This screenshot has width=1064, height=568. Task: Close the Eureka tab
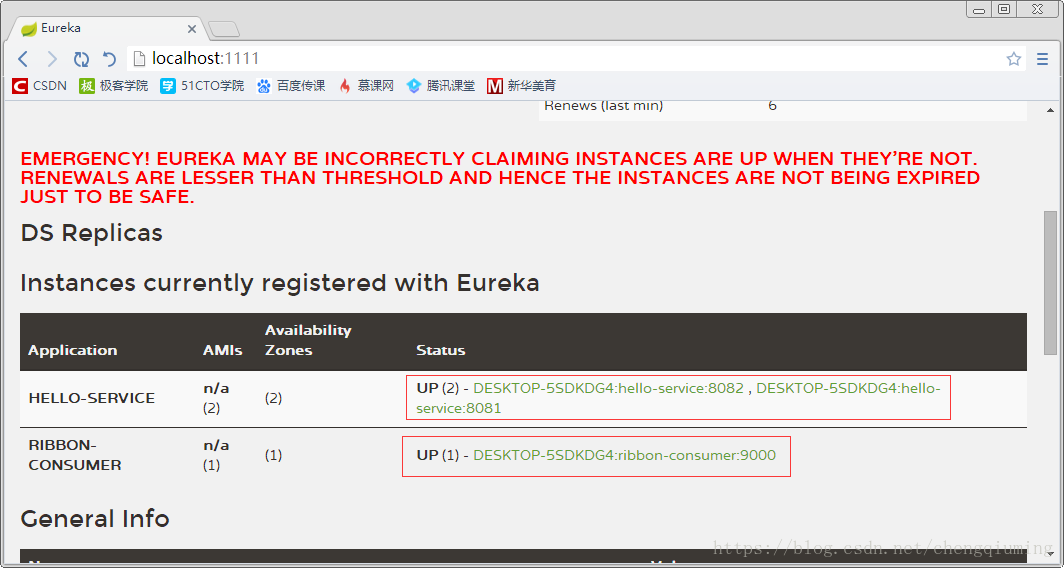click(x=192, y=29)
